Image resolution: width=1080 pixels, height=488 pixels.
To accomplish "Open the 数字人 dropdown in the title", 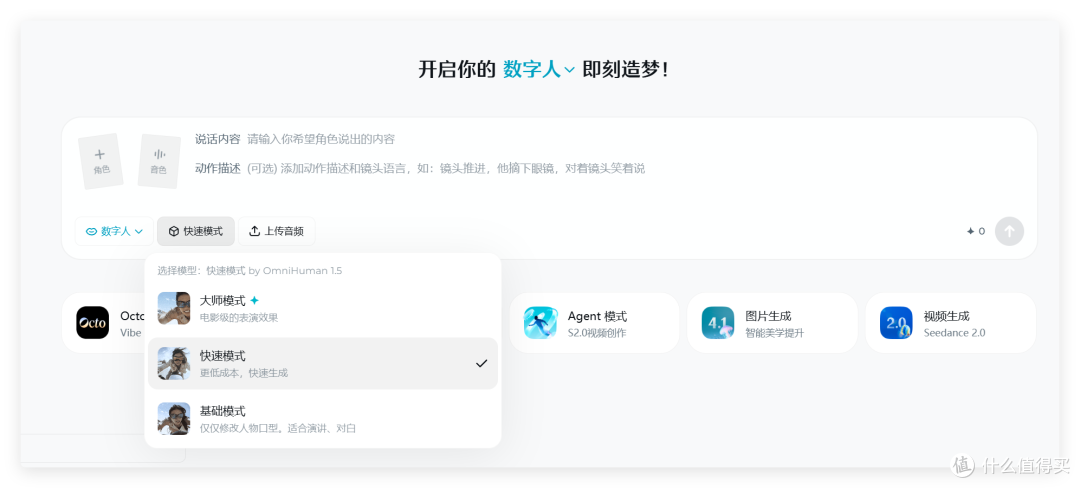I will [539, 70].
